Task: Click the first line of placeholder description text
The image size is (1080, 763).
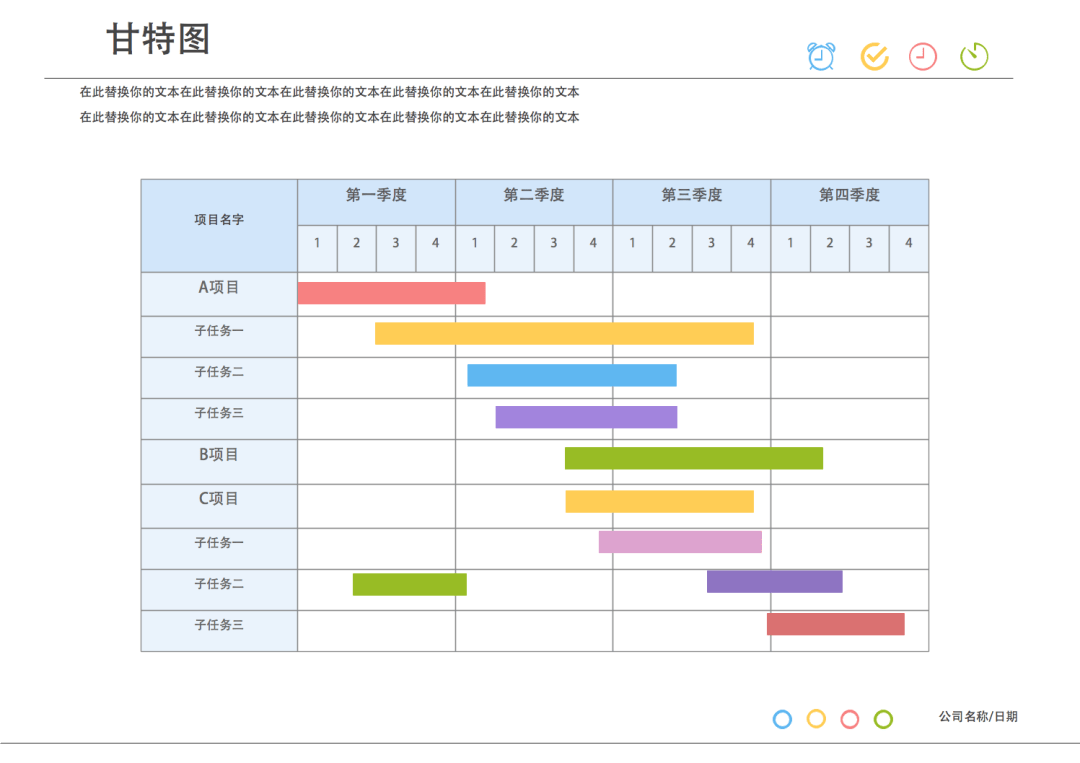Action: [329, 92]
